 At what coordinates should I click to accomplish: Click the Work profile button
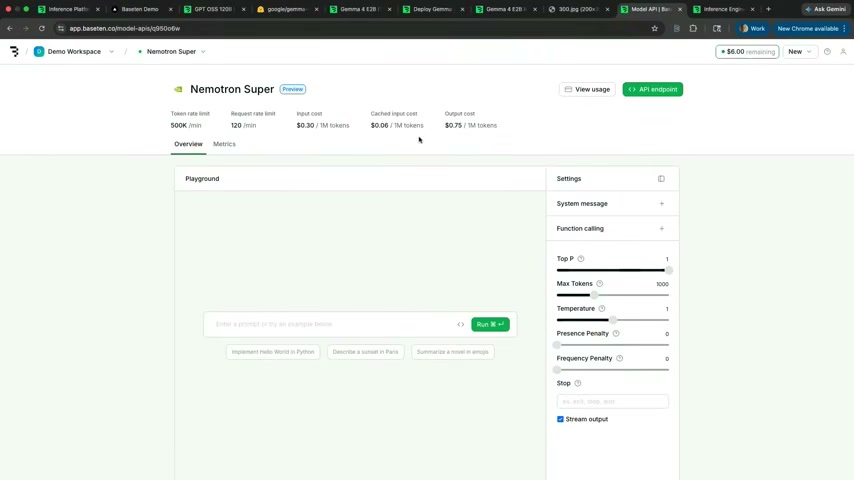click(x=752, y=28)
